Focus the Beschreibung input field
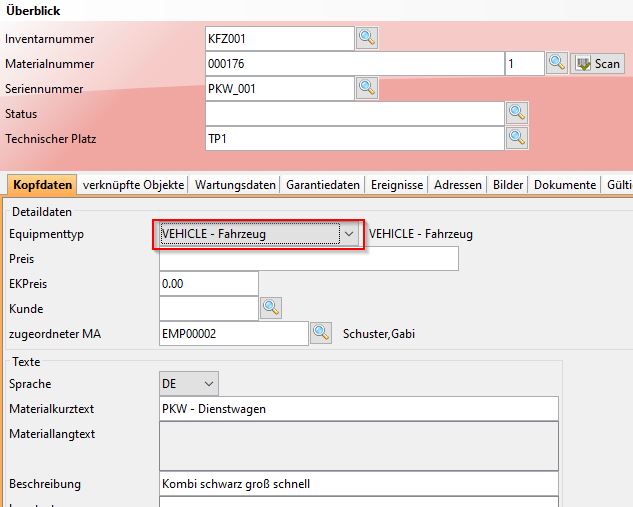 pos(358,484)
